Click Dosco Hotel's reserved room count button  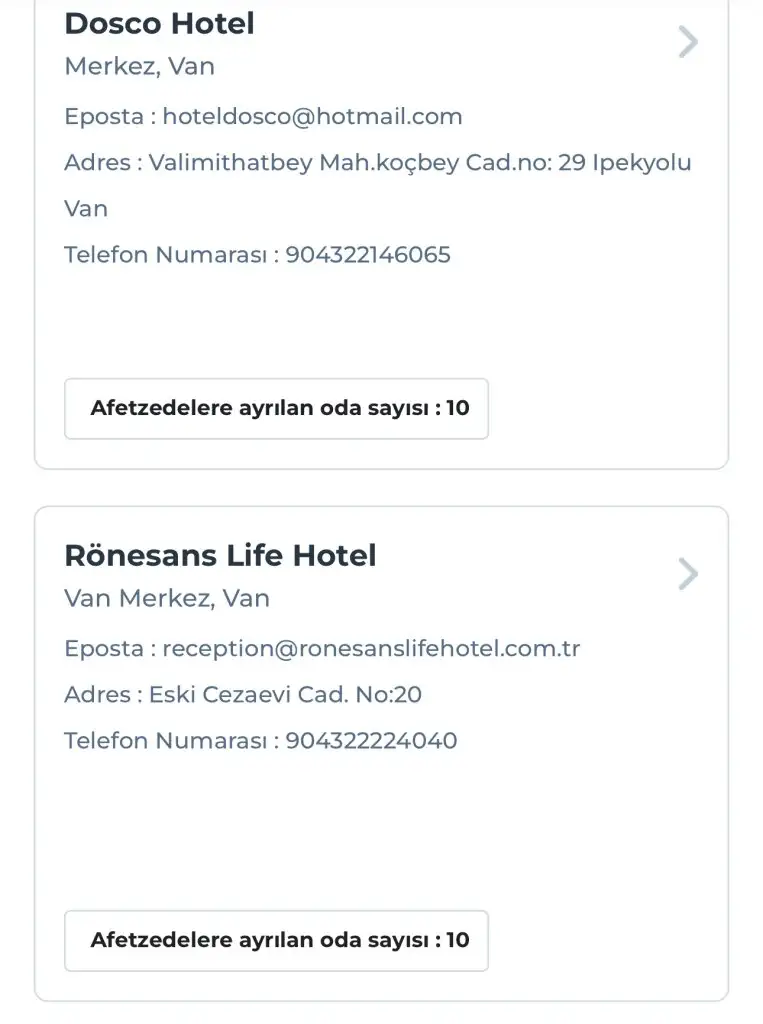276,408
